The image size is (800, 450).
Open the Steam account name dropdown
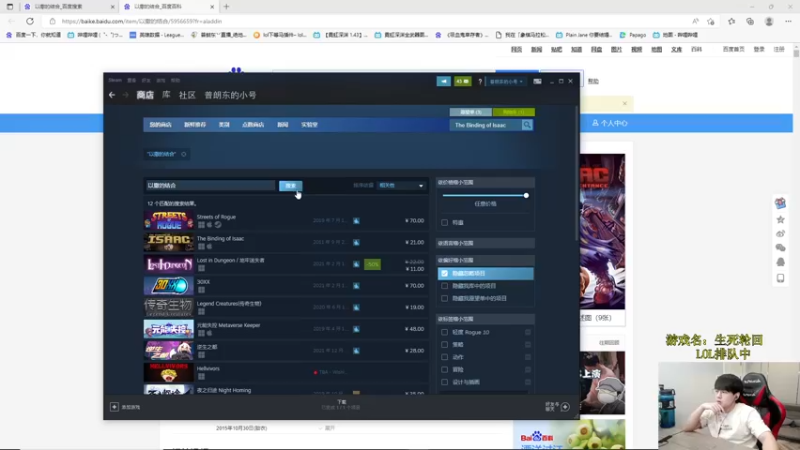(x=506, y=82)
